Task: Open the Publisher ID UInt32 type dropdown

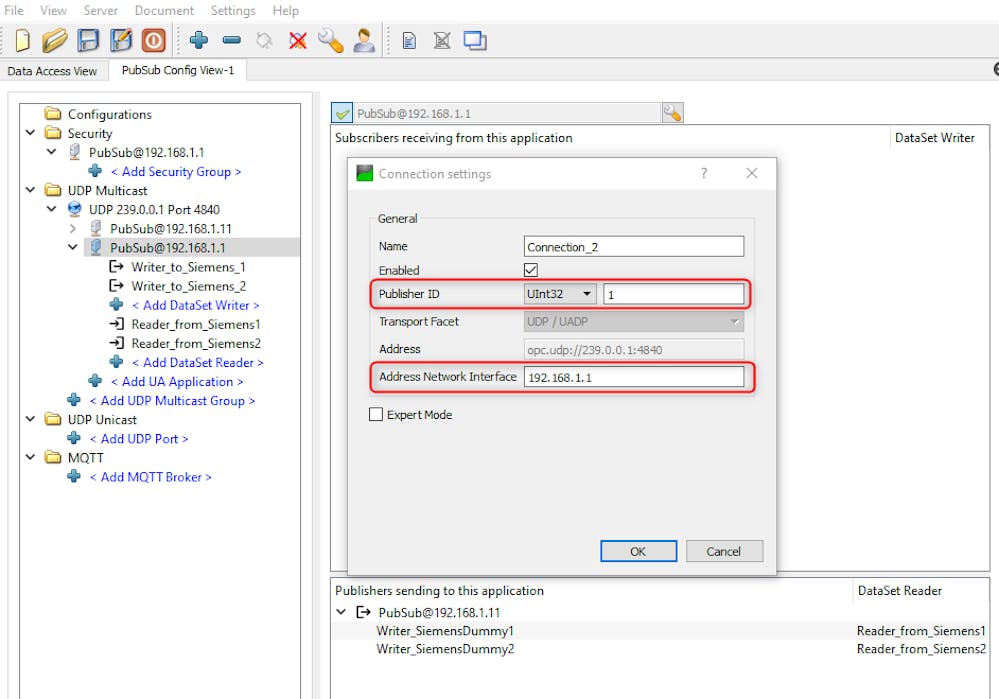Action: click(x=559, y=294)
